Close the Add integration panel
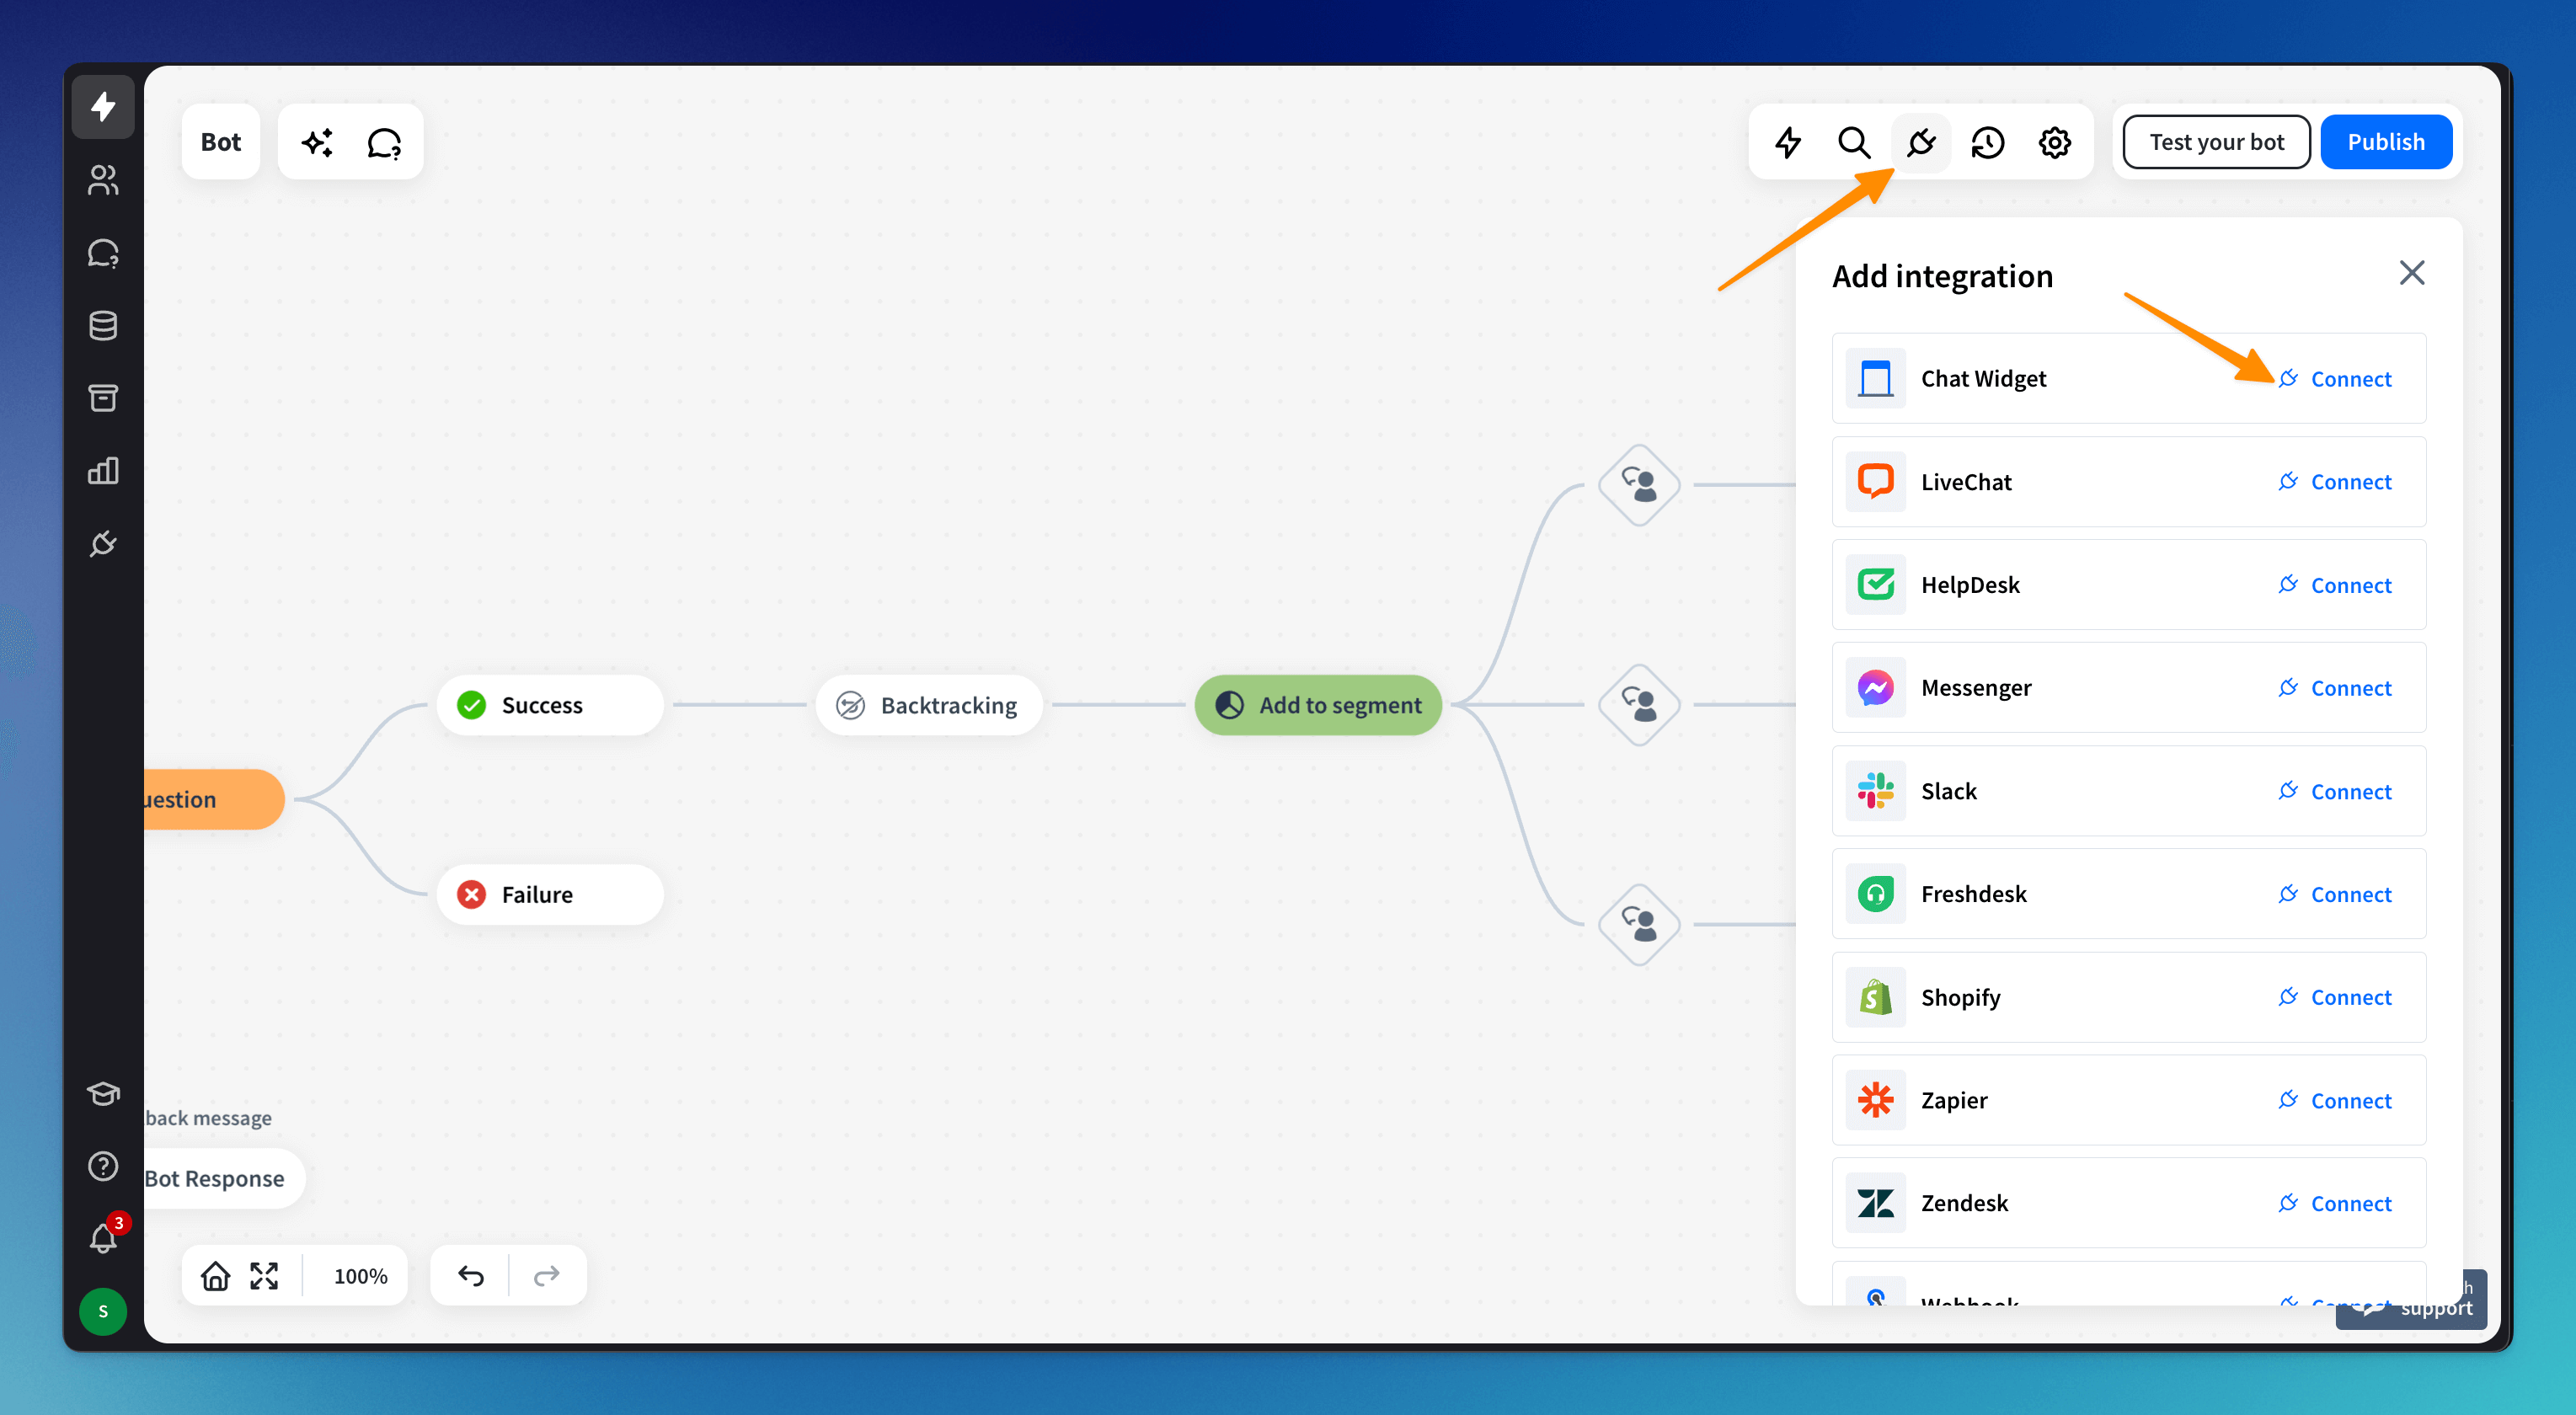 [x=2411, y=273]
